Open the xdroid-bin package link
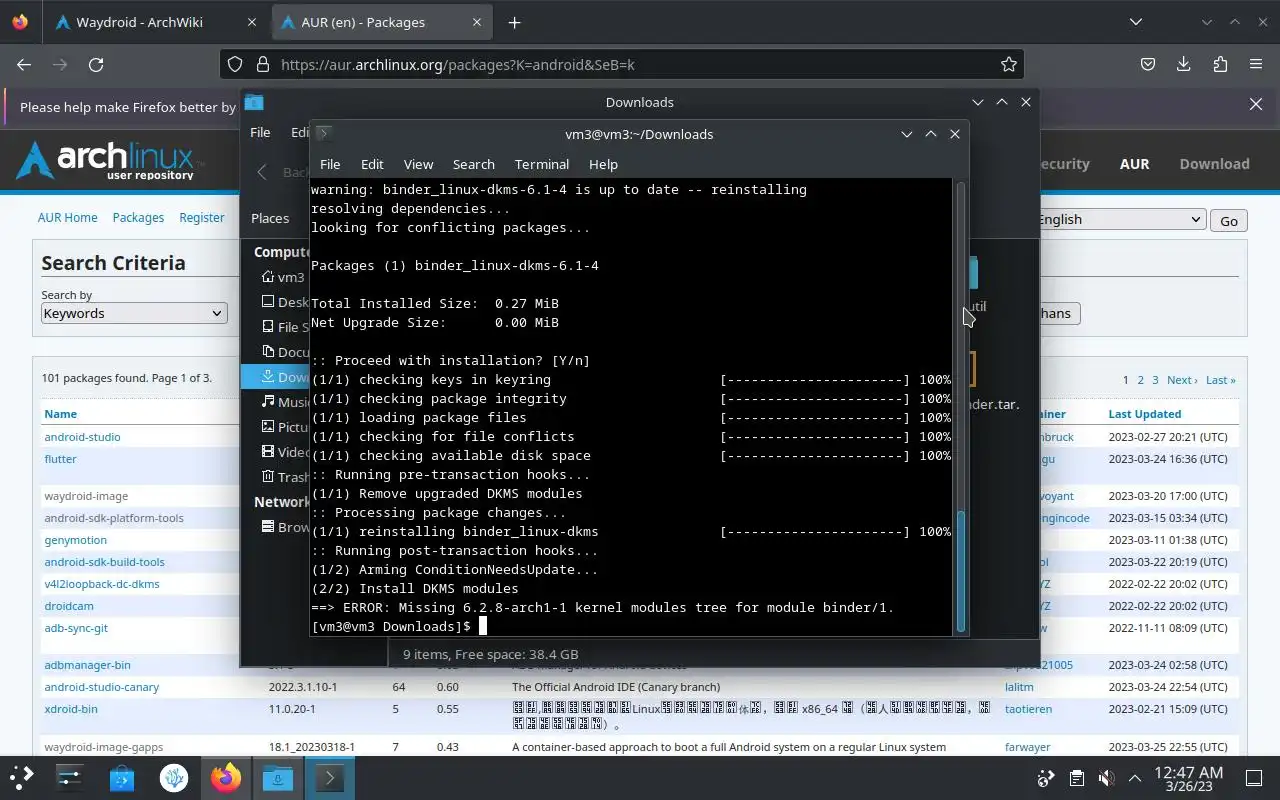Viewport: 1280px width, 800px height. [71, 709]
